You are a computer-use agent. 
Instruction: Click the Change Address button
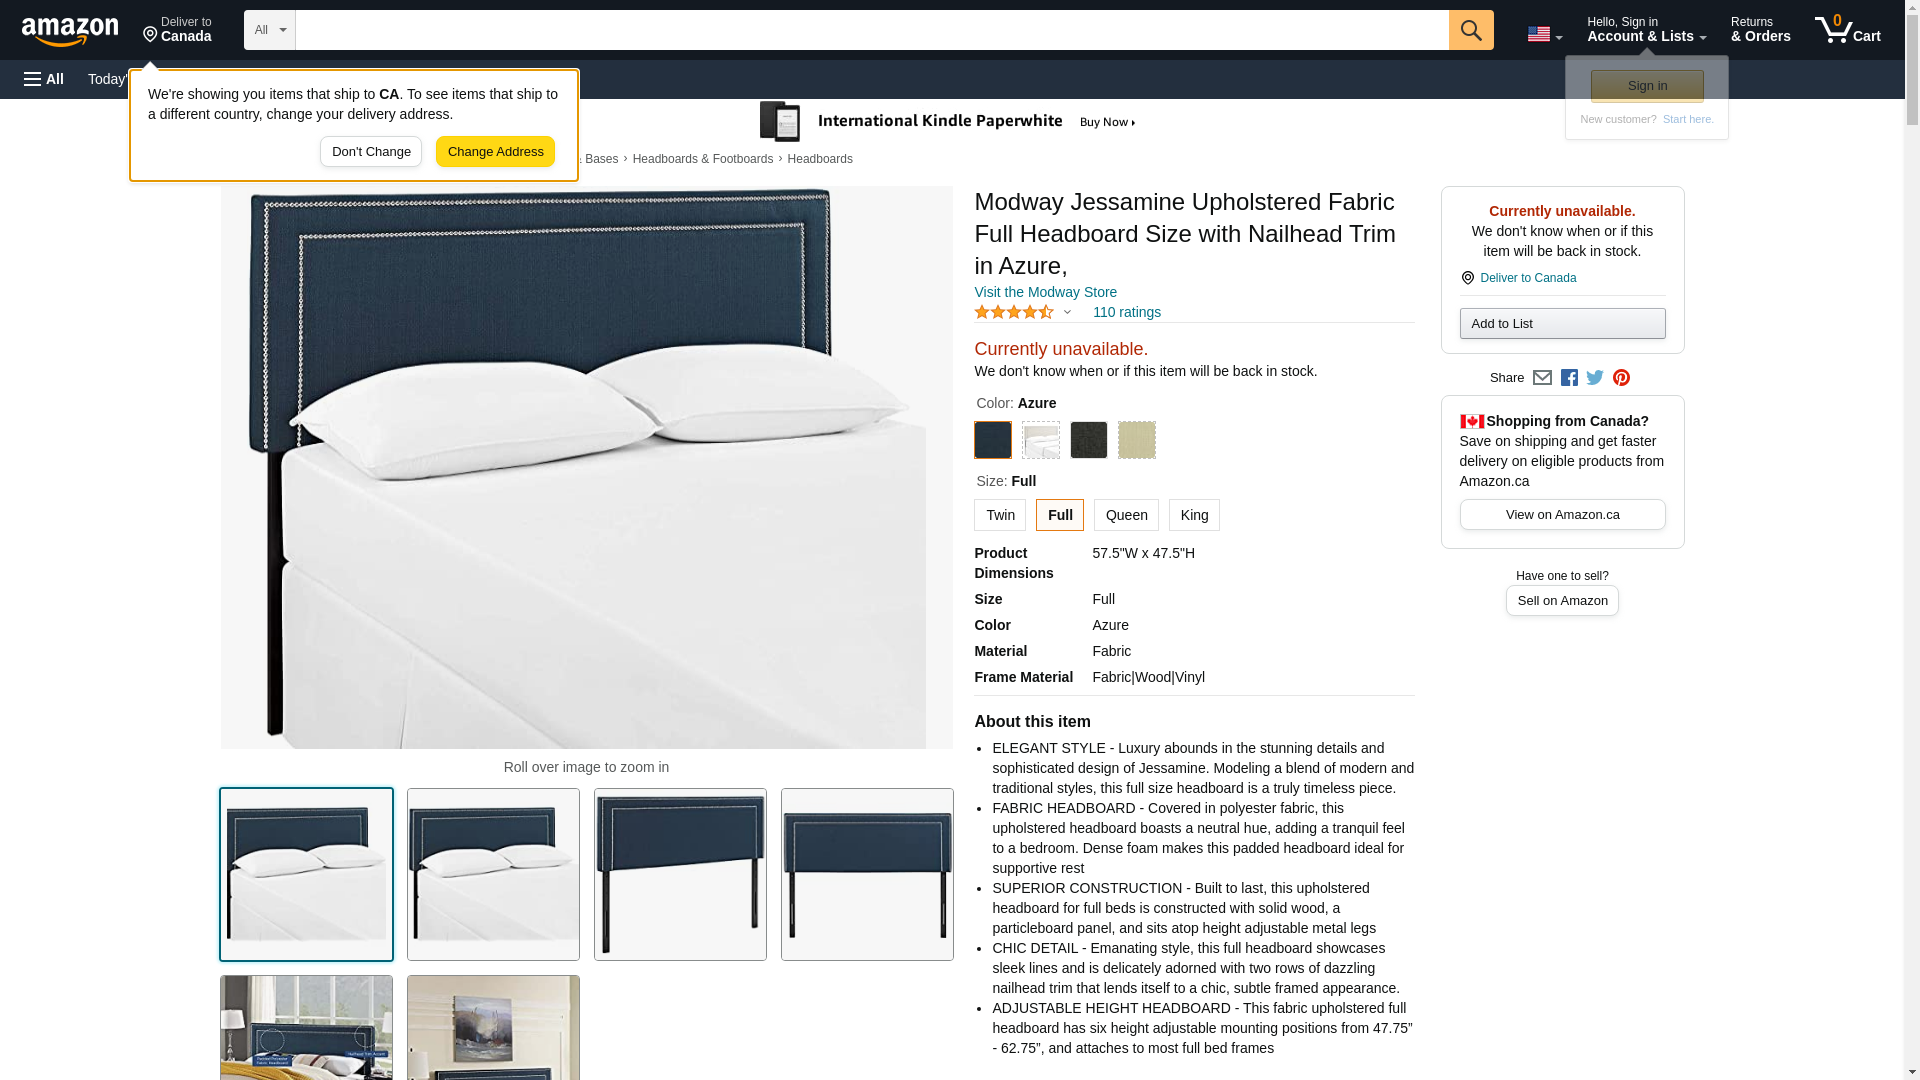point(495,152)
